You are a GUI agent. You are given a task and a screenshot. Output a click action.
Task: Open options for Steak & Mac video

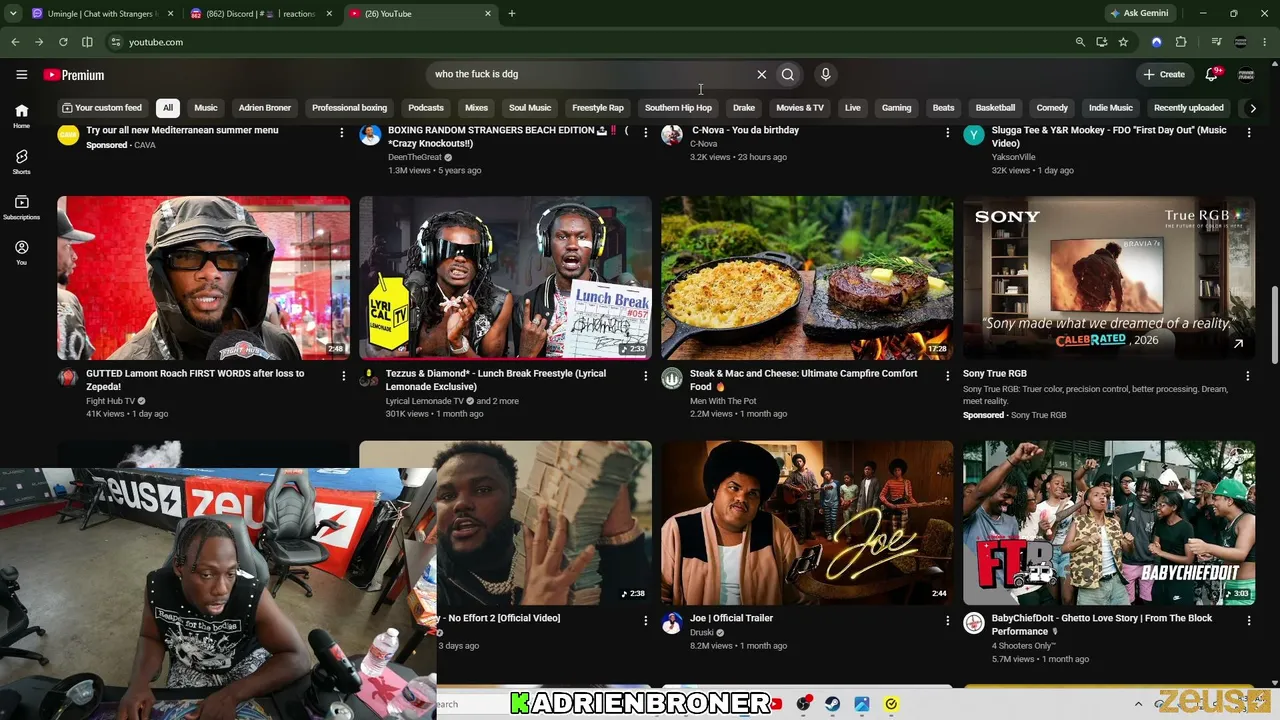coord(947,376)
